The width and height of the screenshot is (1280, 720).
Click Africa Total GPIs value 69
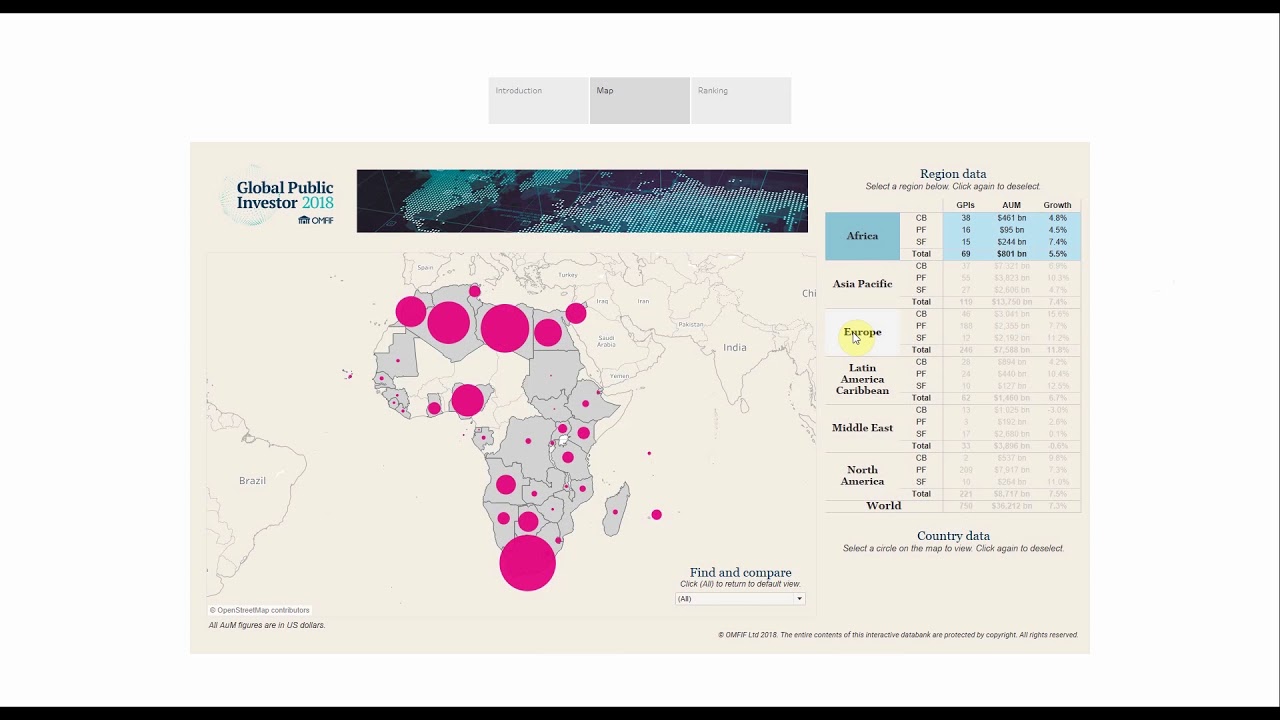pos(965,254)
